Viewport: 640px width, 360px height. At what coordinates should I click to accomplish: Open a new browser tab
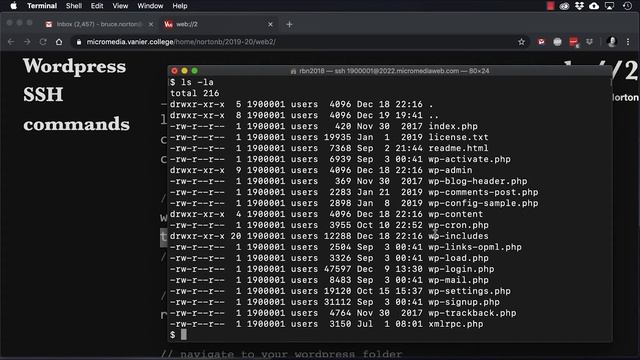(x=289, y=24)
